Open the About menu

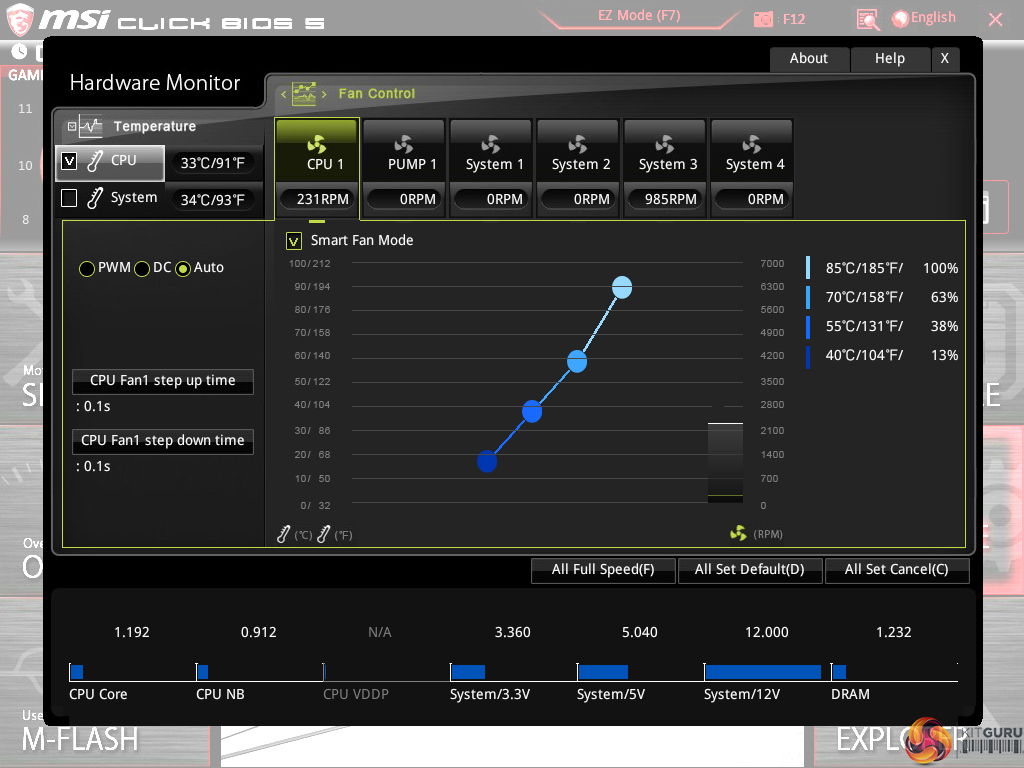click(x=809, y=59)
